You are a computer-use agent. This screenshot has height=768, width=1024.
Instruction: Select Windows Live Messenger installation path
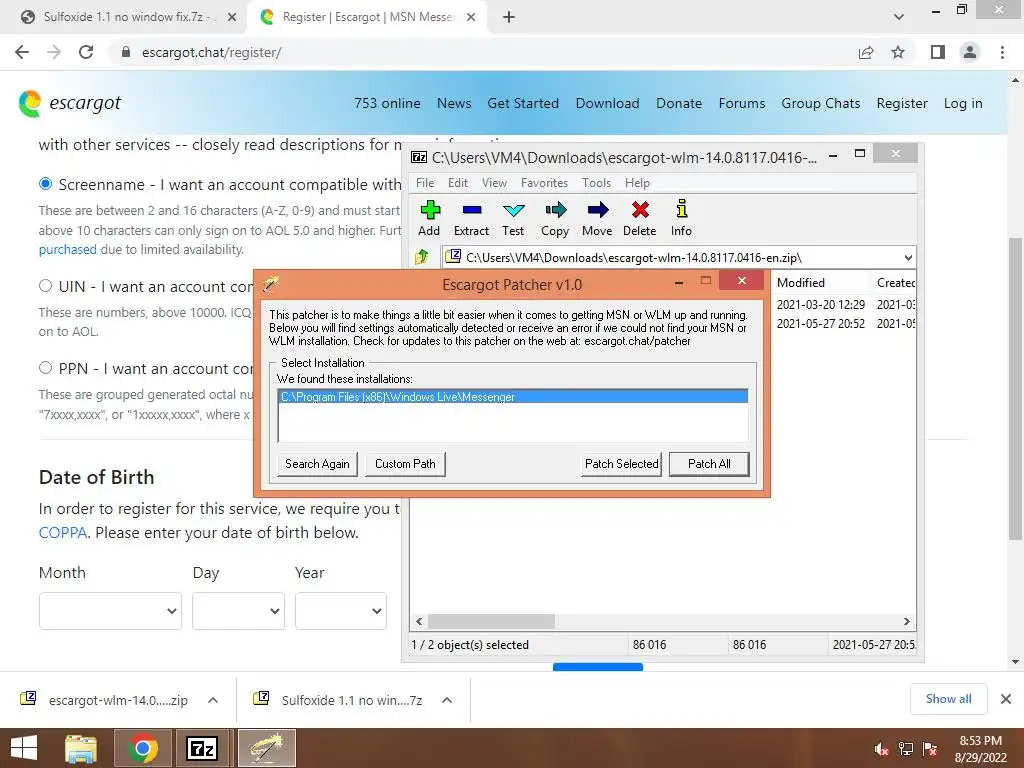point(513,396)
